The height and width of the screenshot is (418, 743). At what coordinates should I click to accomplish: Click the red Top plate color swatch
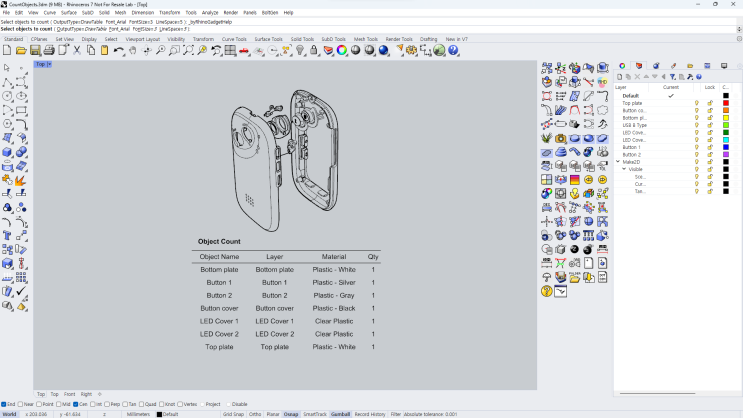click(x=725, y=103)
